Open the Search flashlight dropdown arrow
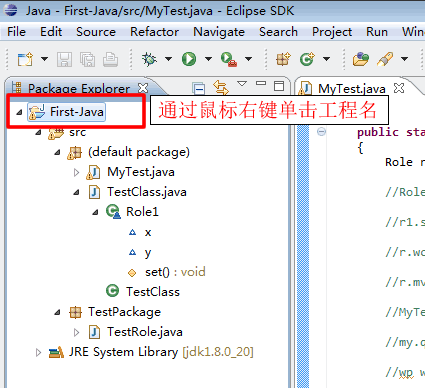 (x=405, y=59)
